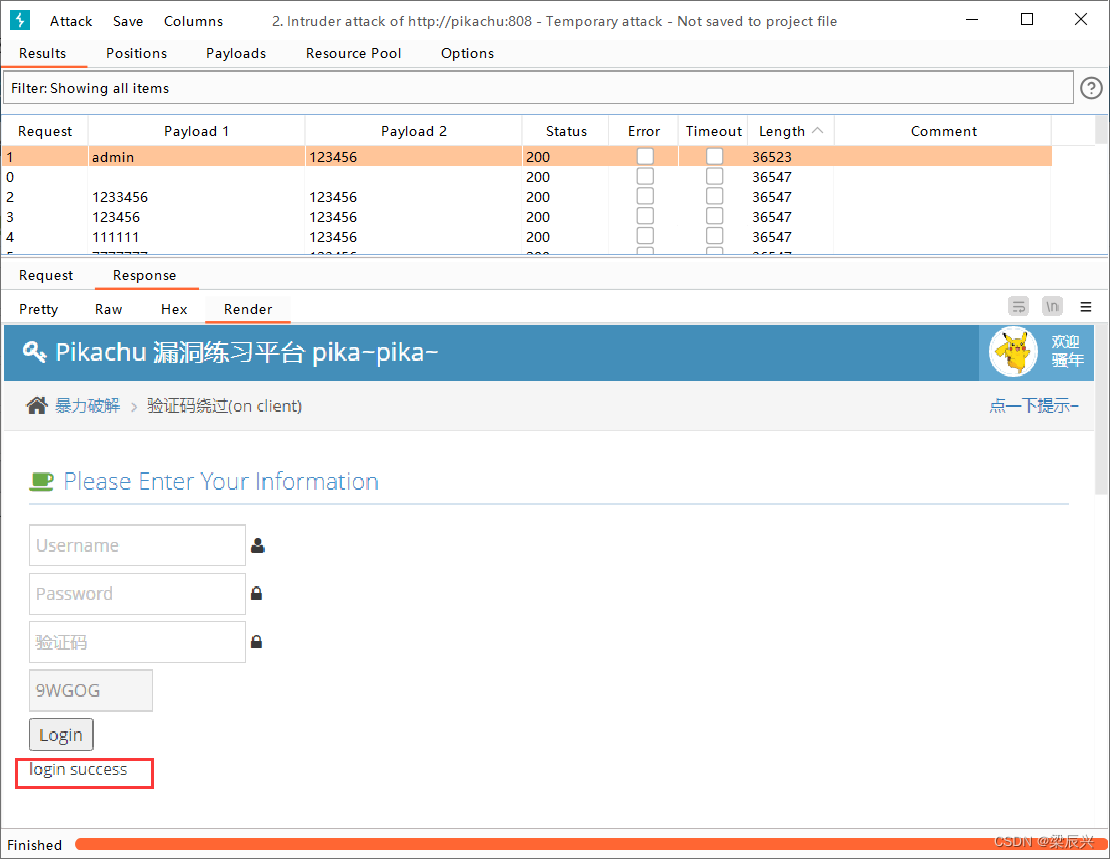Sort by the Status column header
This screenshot has width=1110, height=859.
pyautogui.click(x=566, y=131)
